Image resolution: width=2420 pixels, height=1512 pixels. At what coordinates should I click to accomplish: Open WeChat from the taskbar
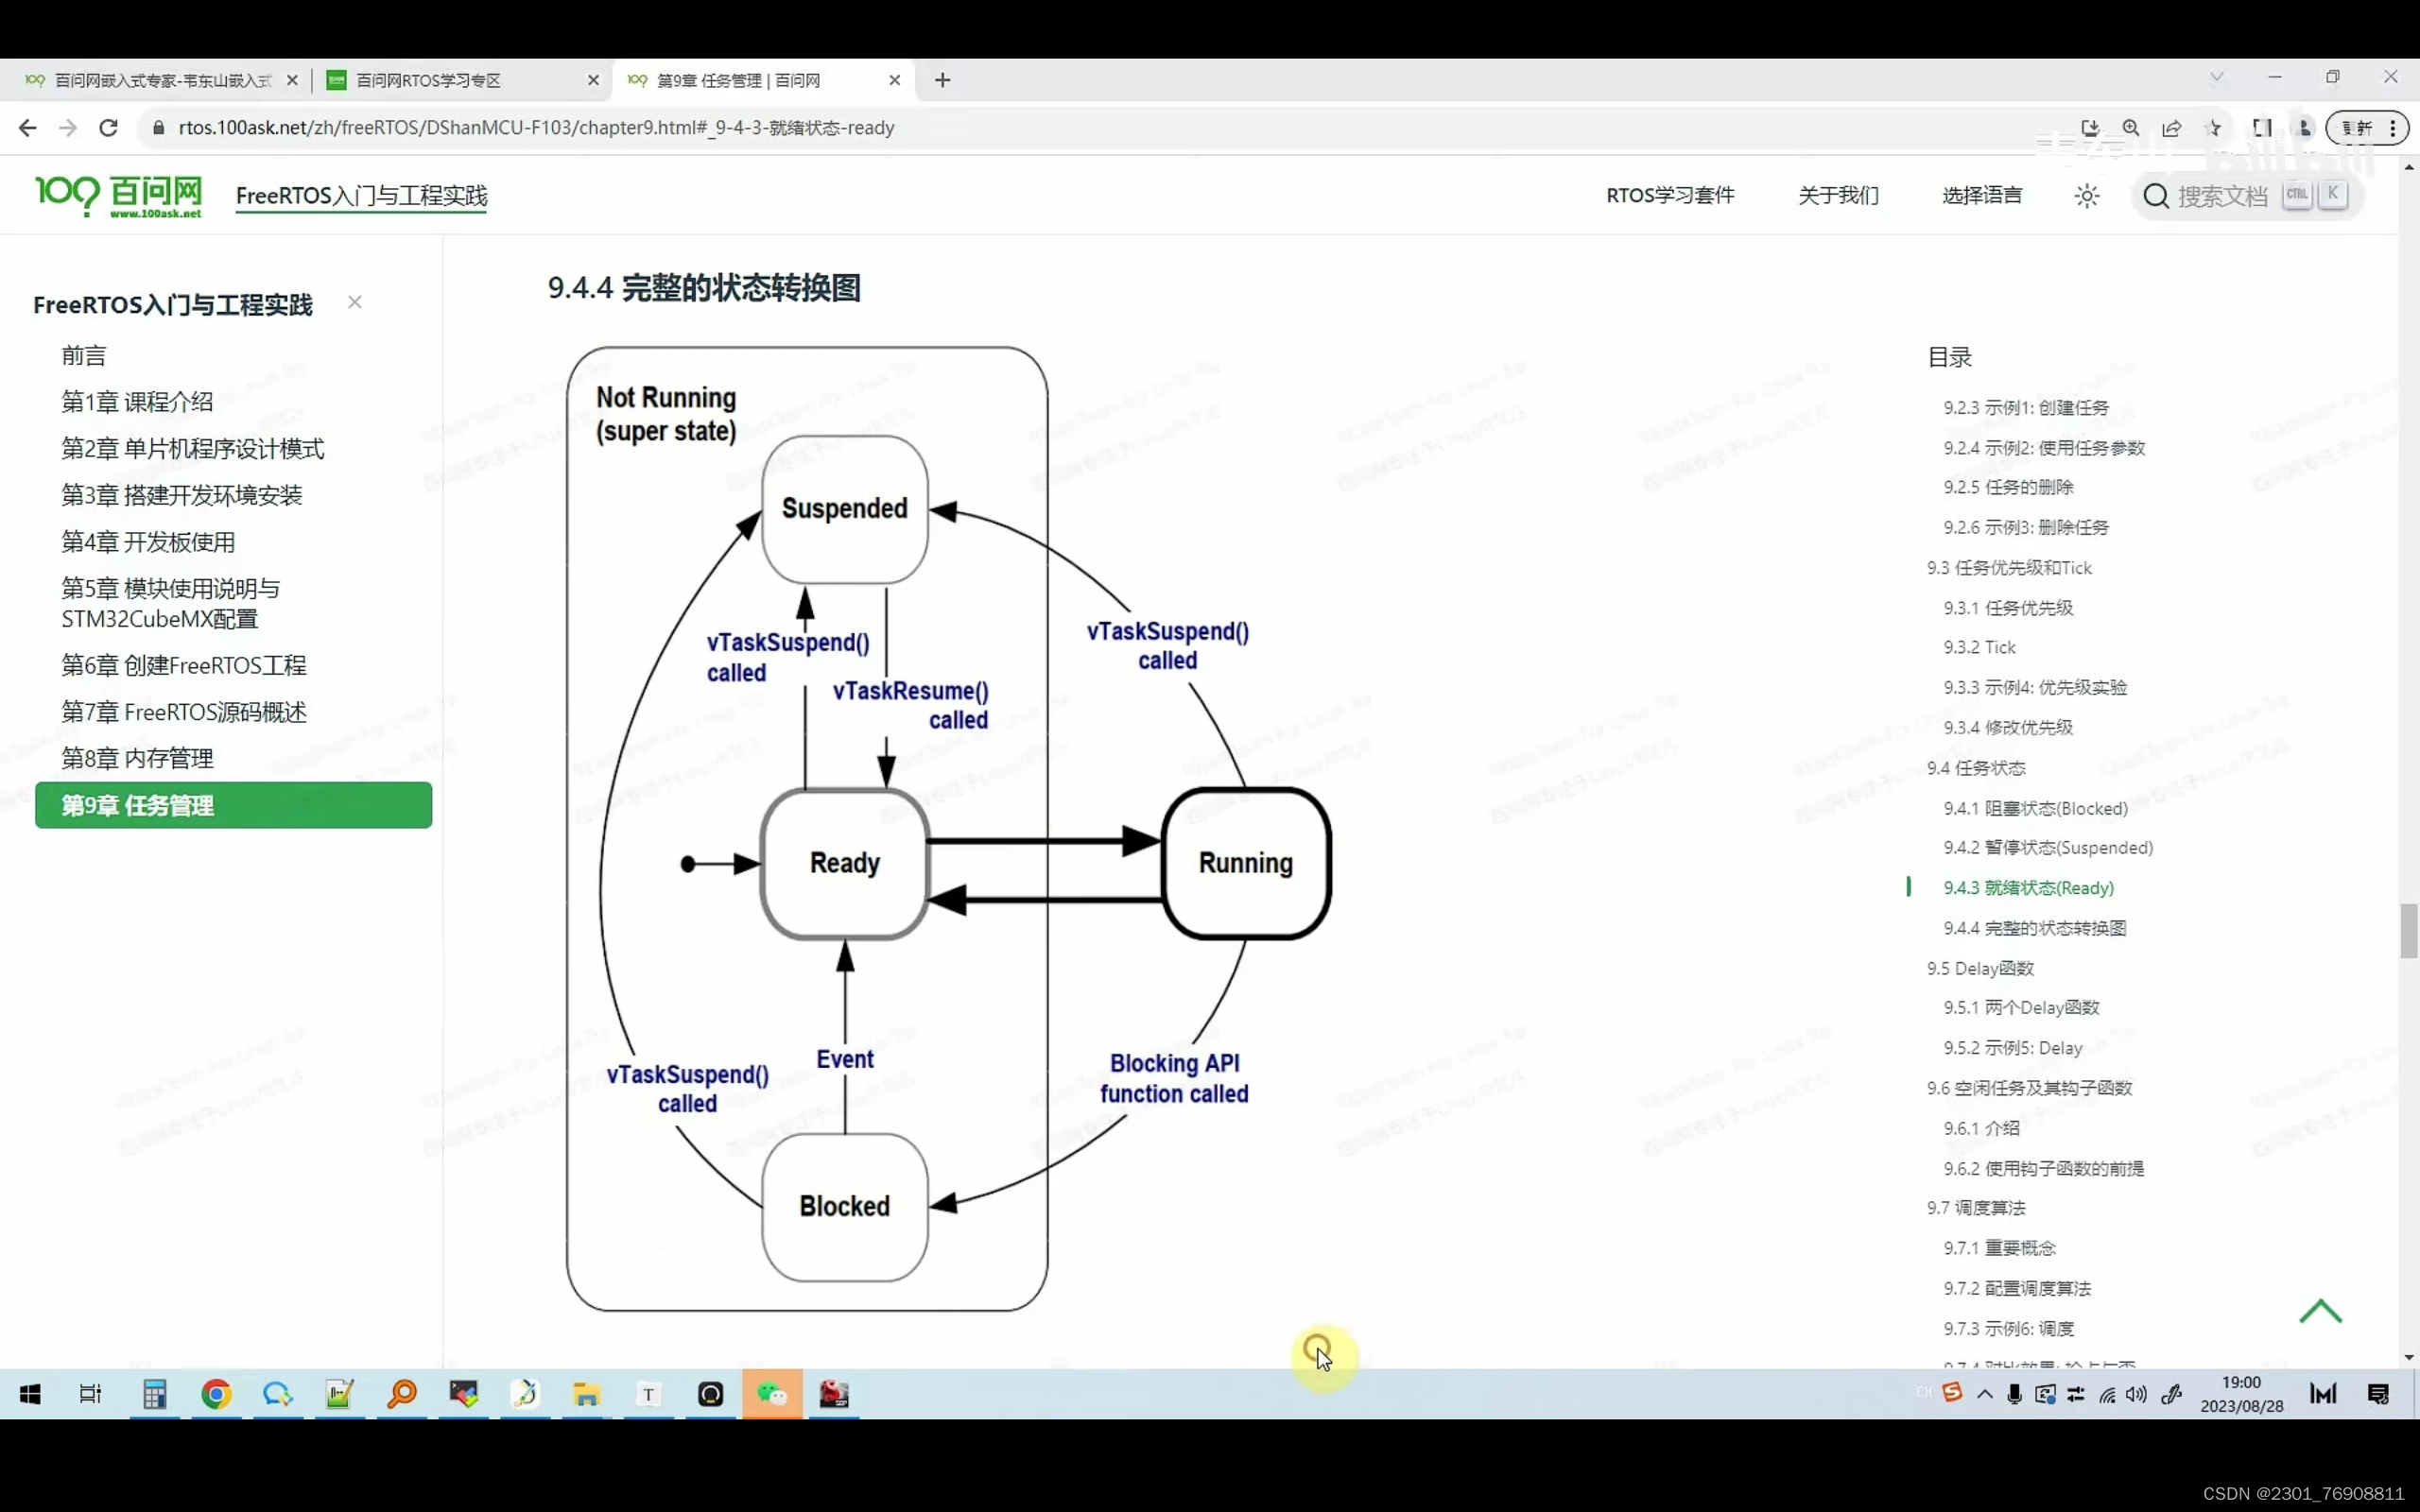(x=772, y=1394)
